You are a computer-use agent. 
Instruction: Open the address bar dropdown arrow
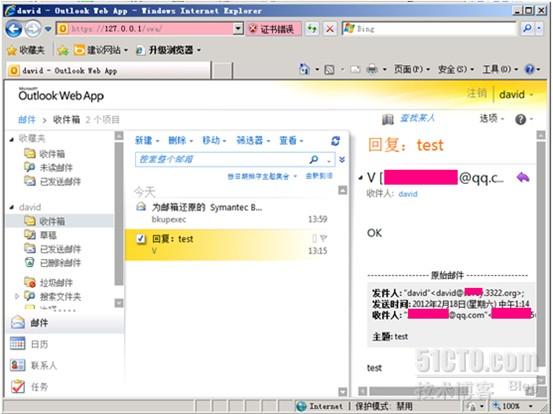tap(238, 29)
